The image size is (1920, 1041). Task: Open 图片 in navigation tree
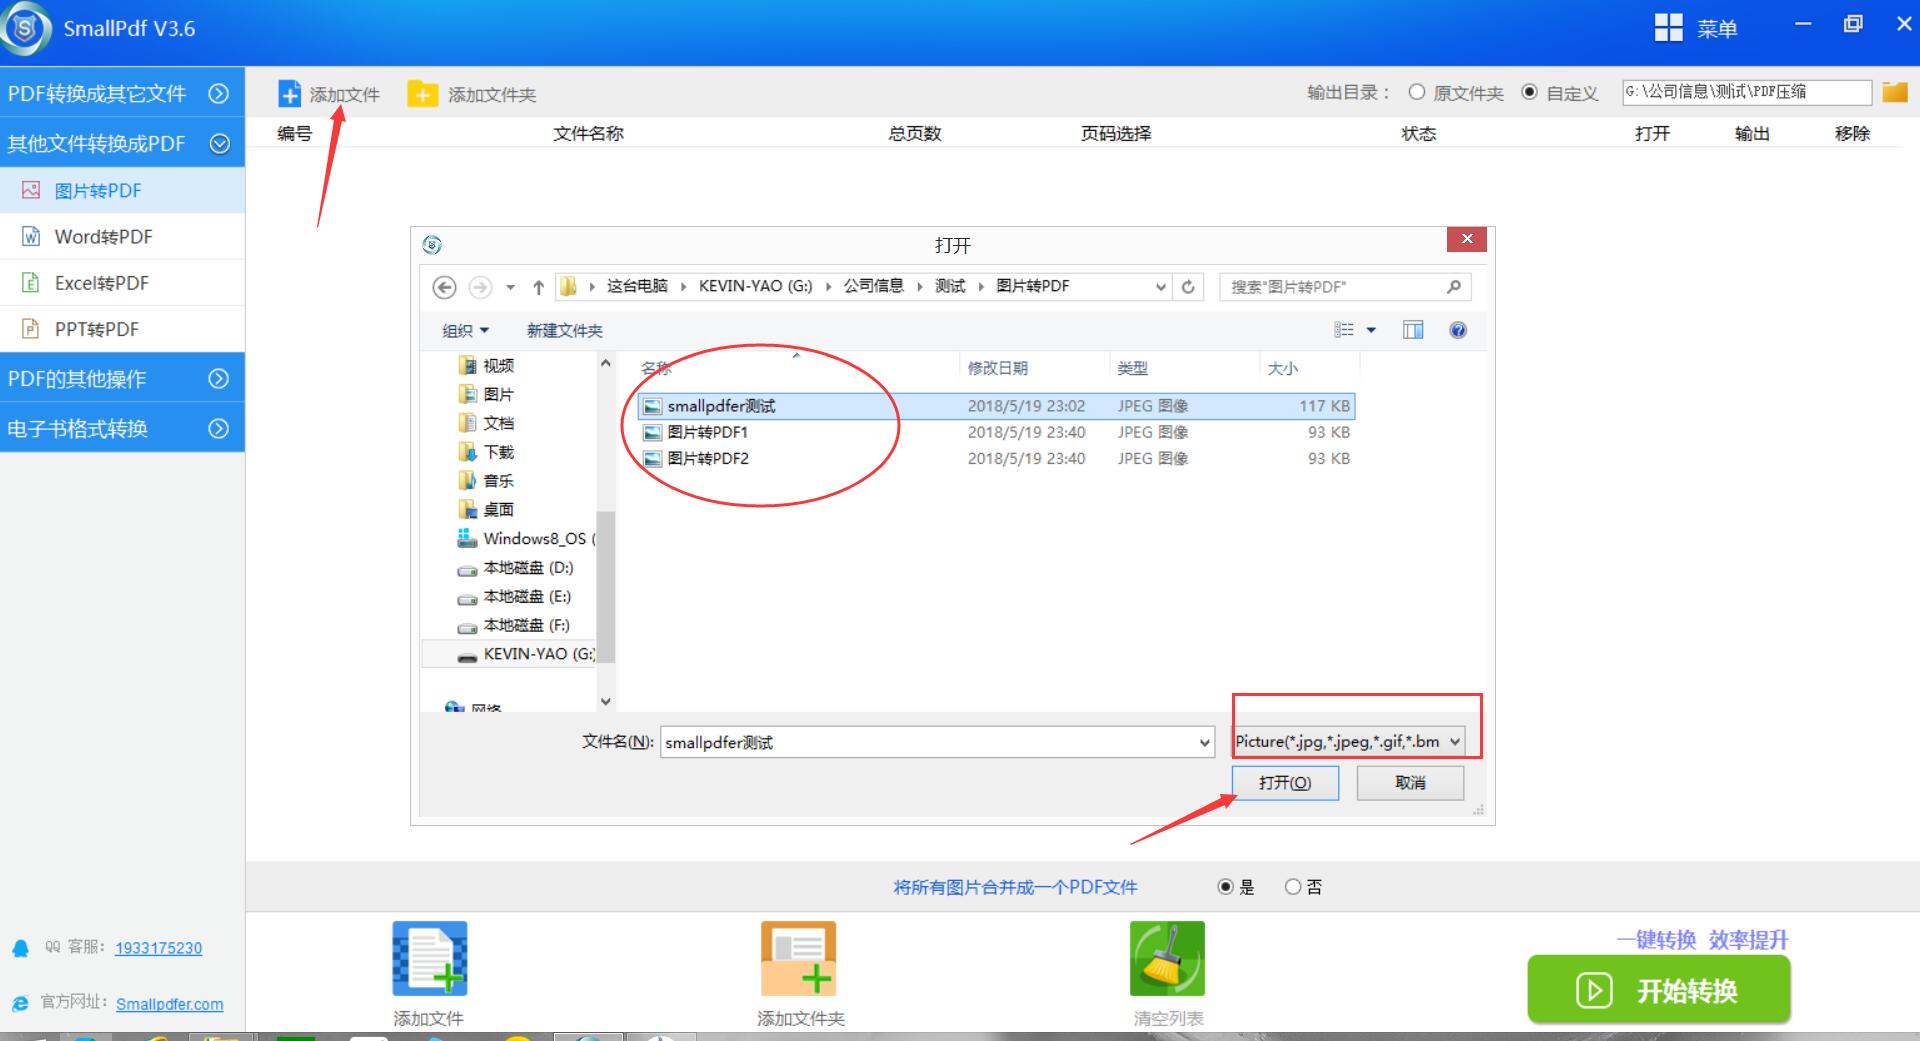[498, 394]
